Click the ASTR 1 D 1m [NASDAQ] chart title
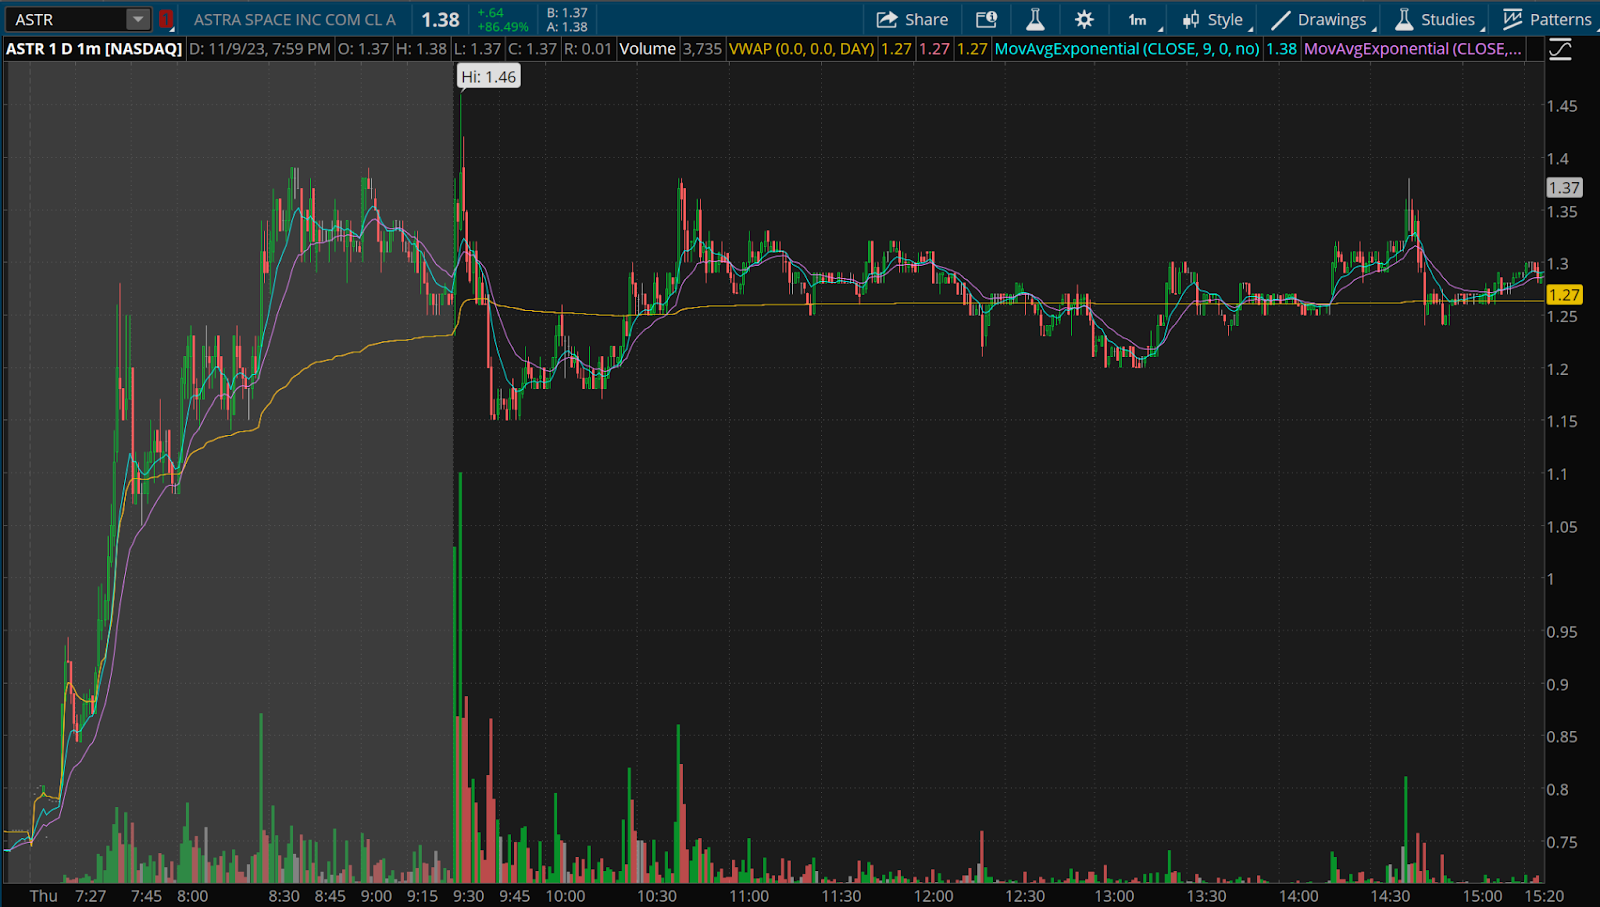The image size is (1600, 907). click(94, 49)
